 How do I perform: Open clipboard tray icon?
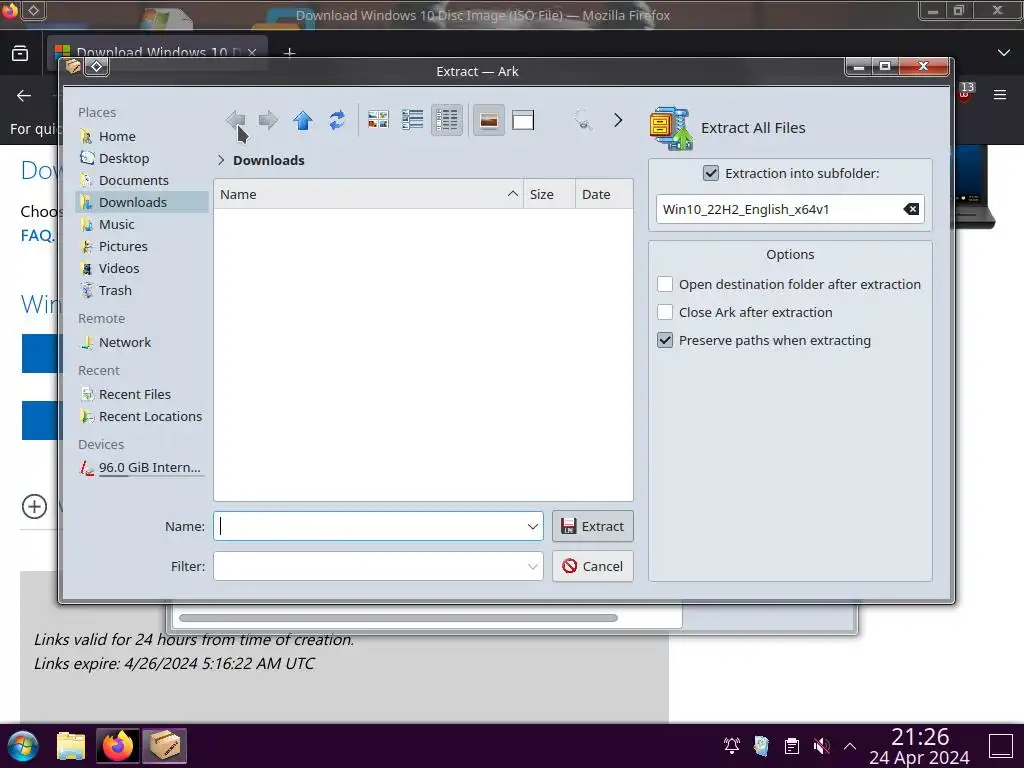[792, 745]
